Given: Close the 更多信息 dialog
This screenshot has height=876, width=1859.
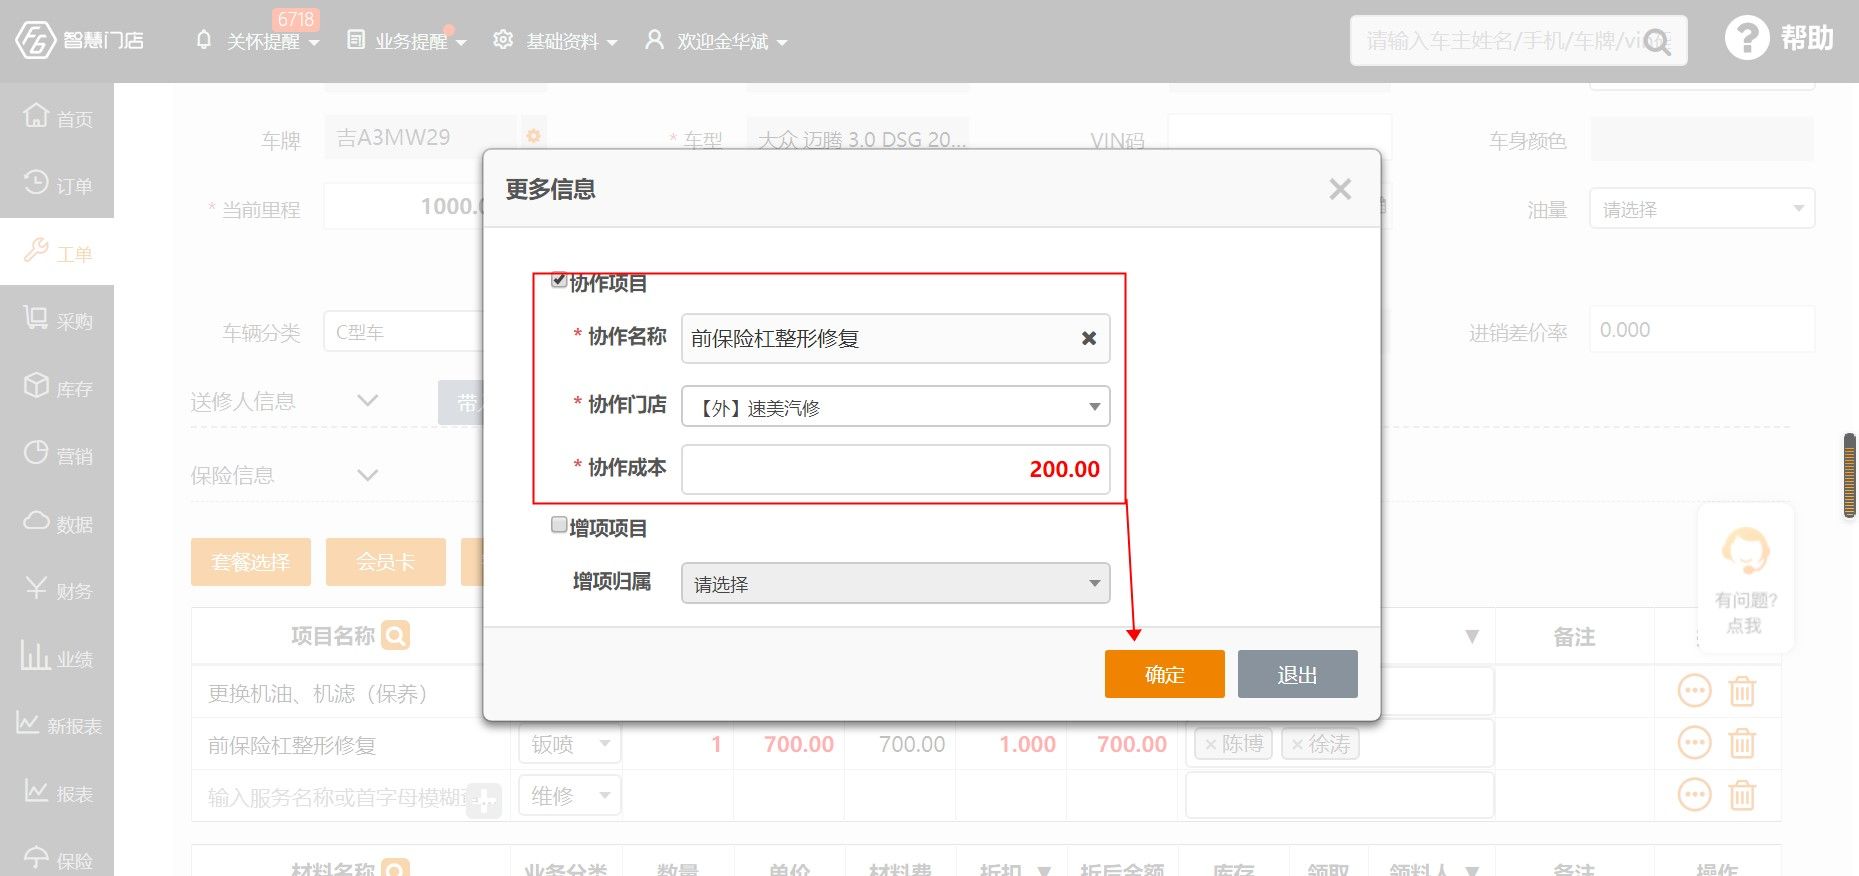Looking at the screenshot, I should click(x=1340, y=189).
